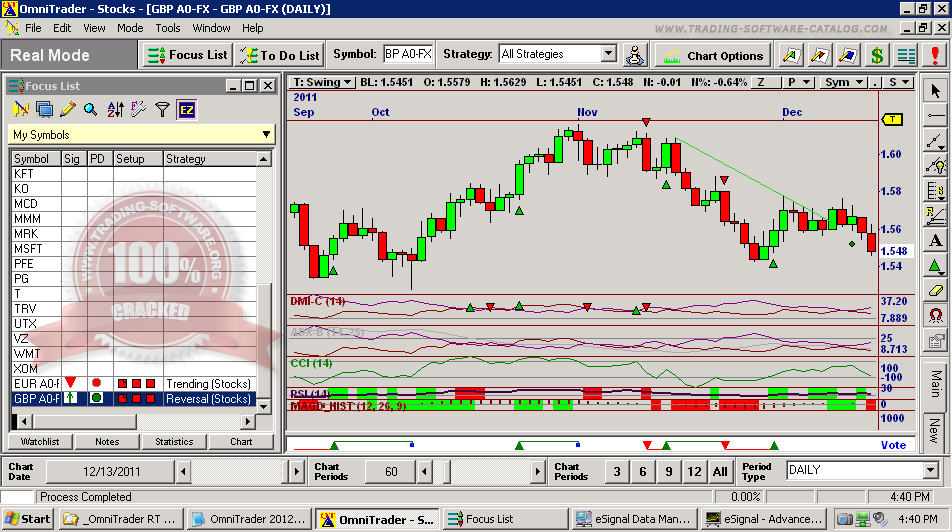Click the Symbol input field
952x532 pixels.
[408, 54]
